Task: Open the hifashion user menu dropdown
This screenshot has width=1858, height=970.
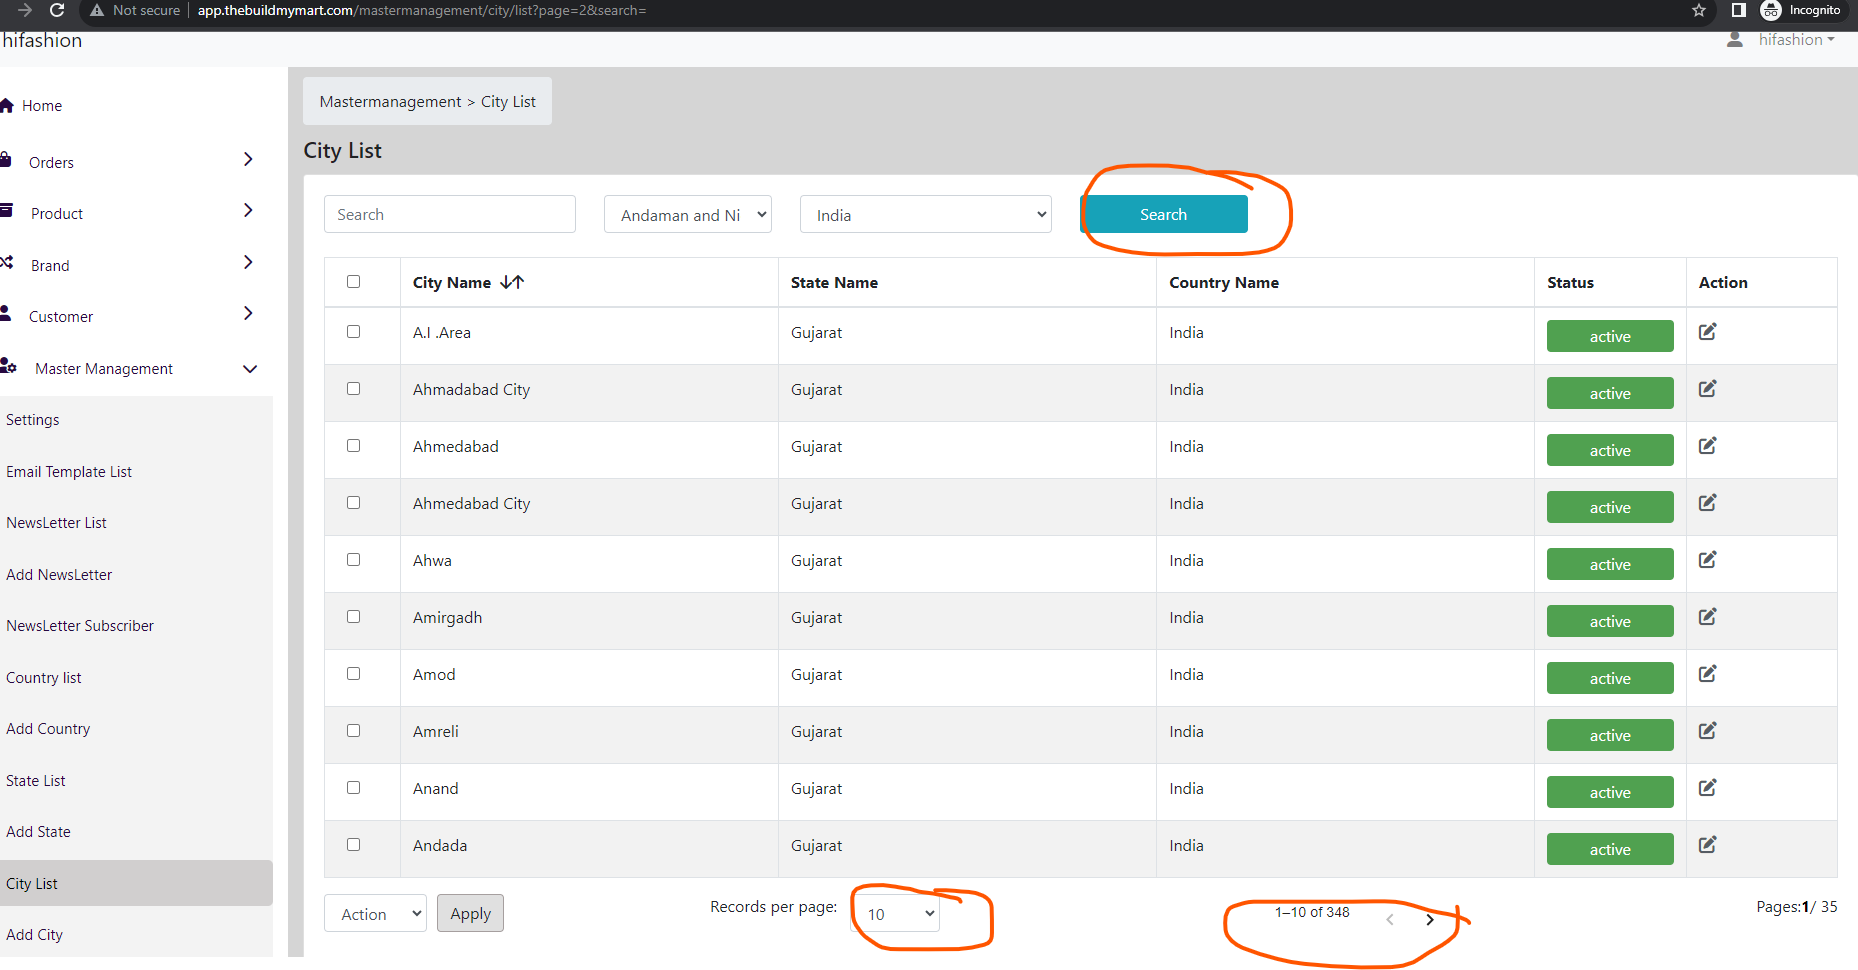Action: 1797,40
